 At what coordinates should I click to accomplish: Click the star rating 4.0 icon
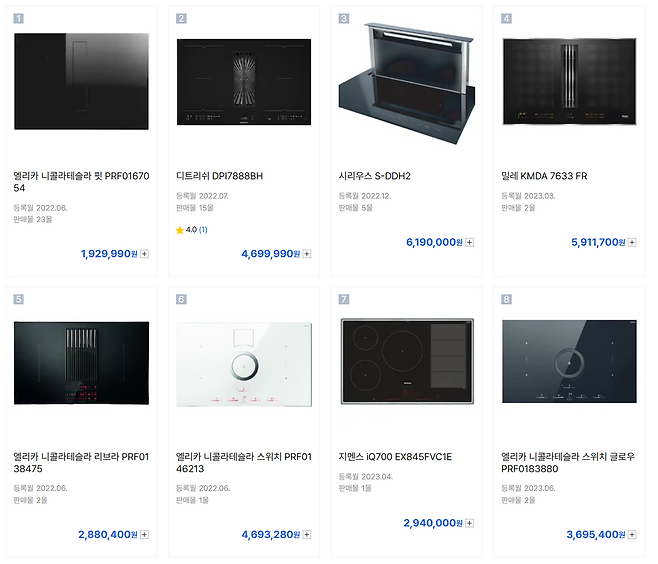180,230
